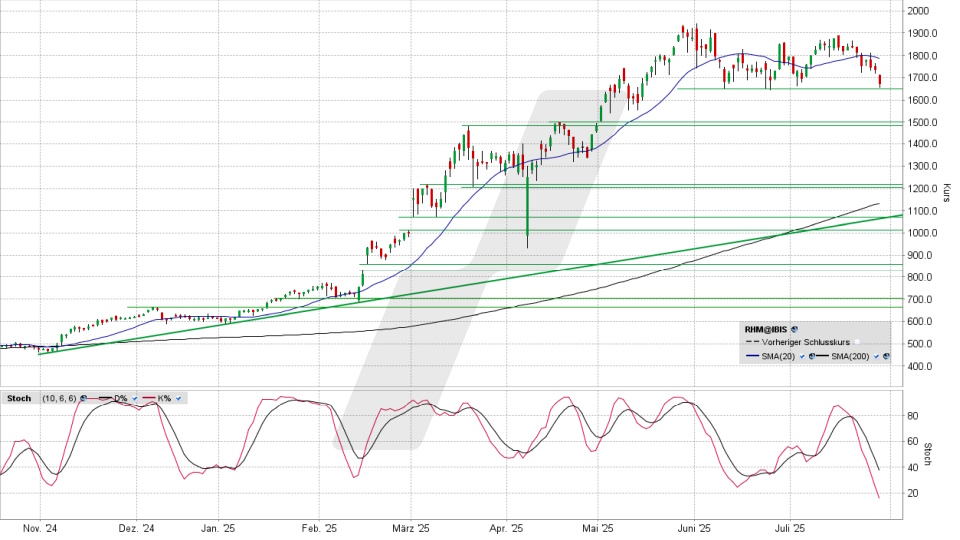Open SMA(20) settings icon in legend

[812, 356]
